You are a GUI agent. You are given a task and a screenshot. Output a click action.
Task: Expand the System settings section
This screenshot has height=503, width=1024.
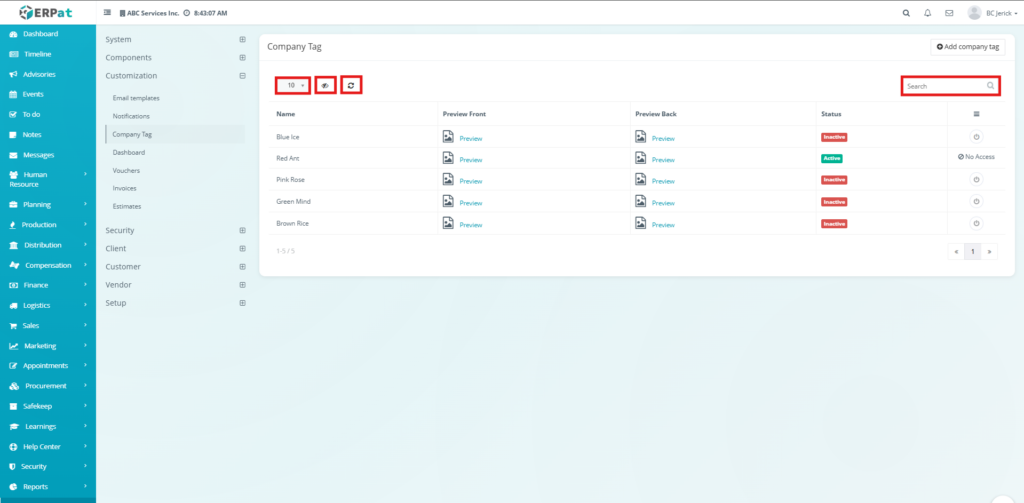coord(242,40)
